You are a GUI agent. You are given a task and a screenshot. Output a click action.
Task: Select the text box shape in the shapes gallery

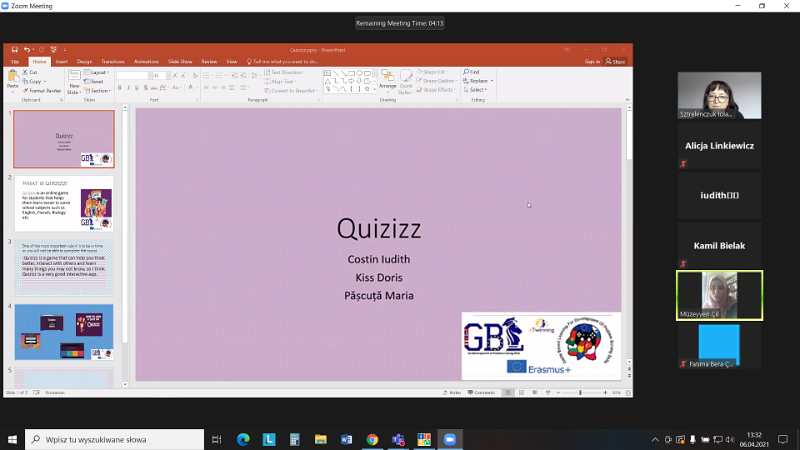point(328,73)
